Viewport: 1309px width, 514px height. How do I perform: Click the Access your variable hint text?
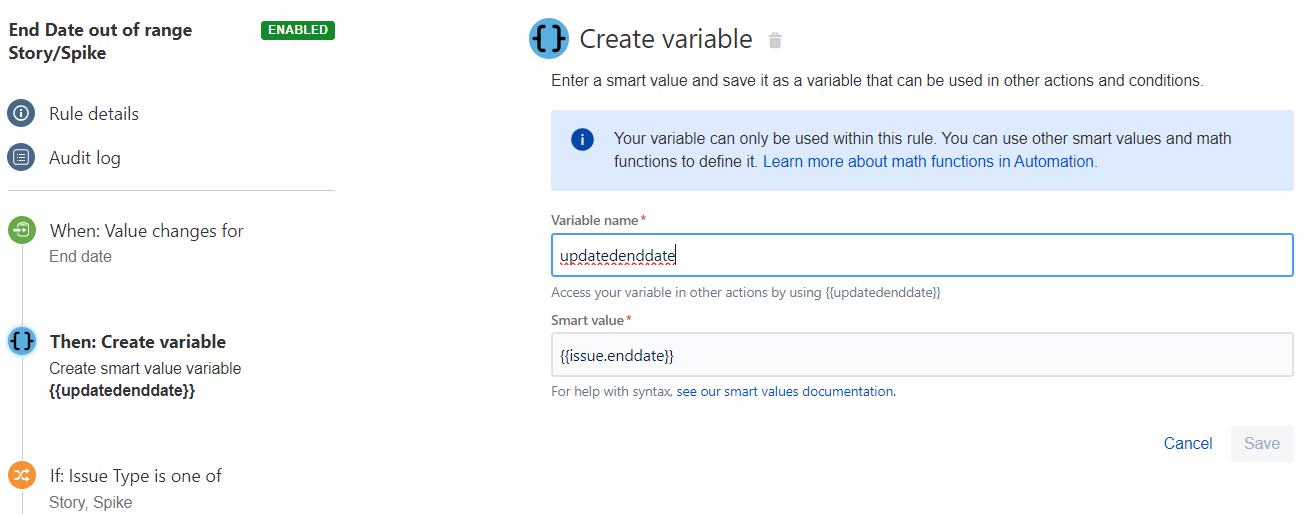(x=746, y=293)
